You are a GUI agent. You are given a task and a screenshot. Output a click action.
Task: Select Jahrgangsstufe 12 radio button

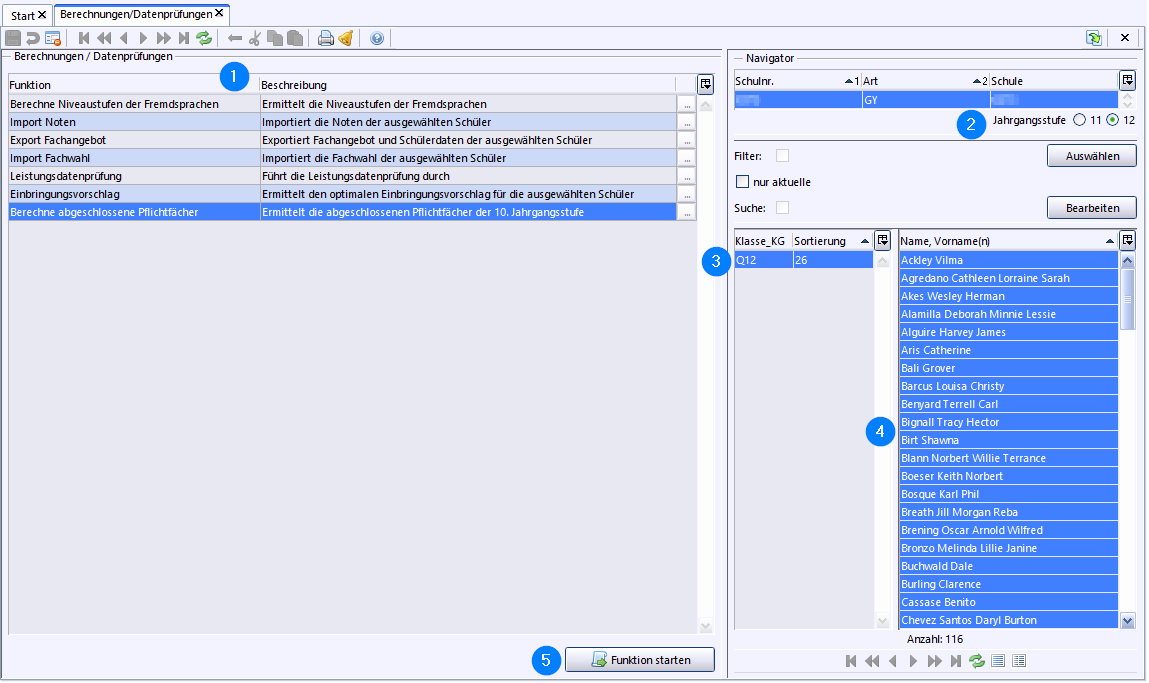[1112, 119]
